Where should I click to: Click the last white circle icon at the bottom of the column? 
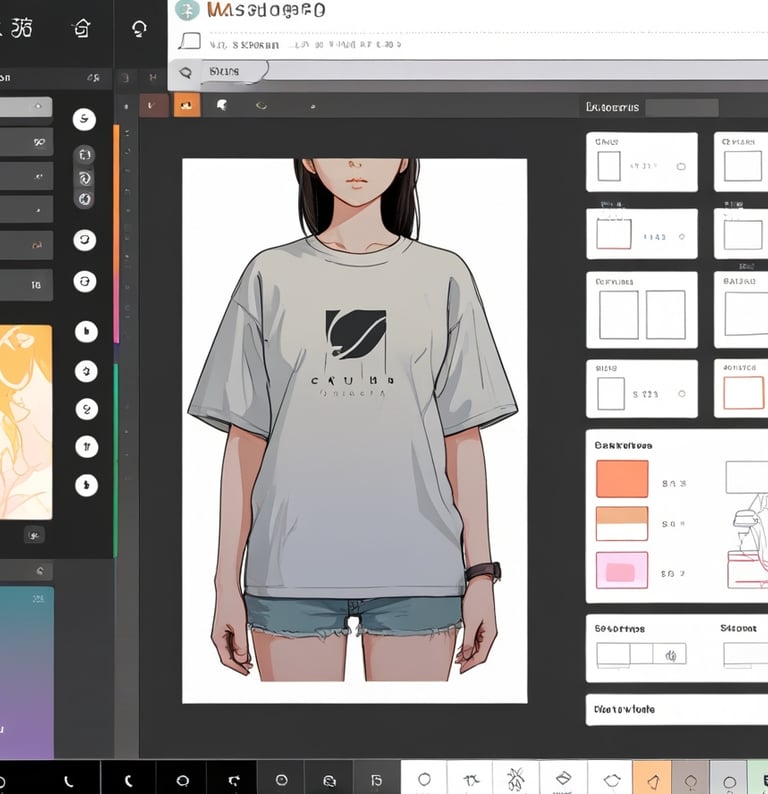[87, 485]
